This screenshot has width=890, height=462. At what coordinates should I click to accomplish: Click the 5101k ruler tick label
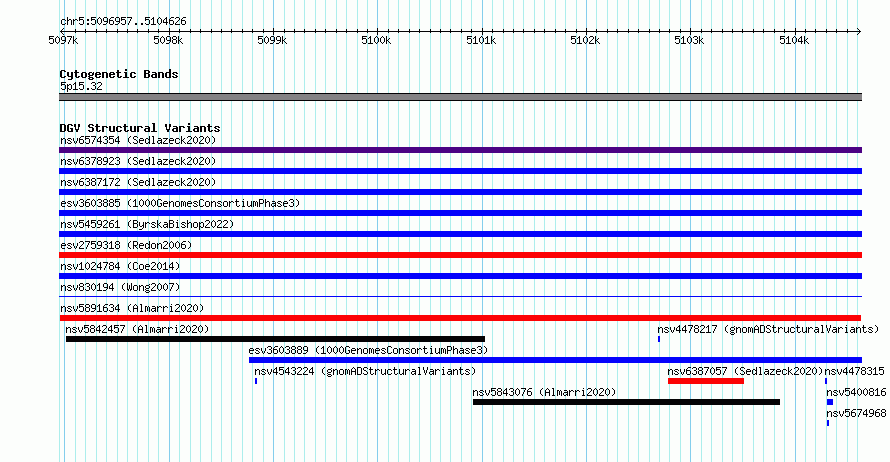pyautogui.click(x=481, y=40)
